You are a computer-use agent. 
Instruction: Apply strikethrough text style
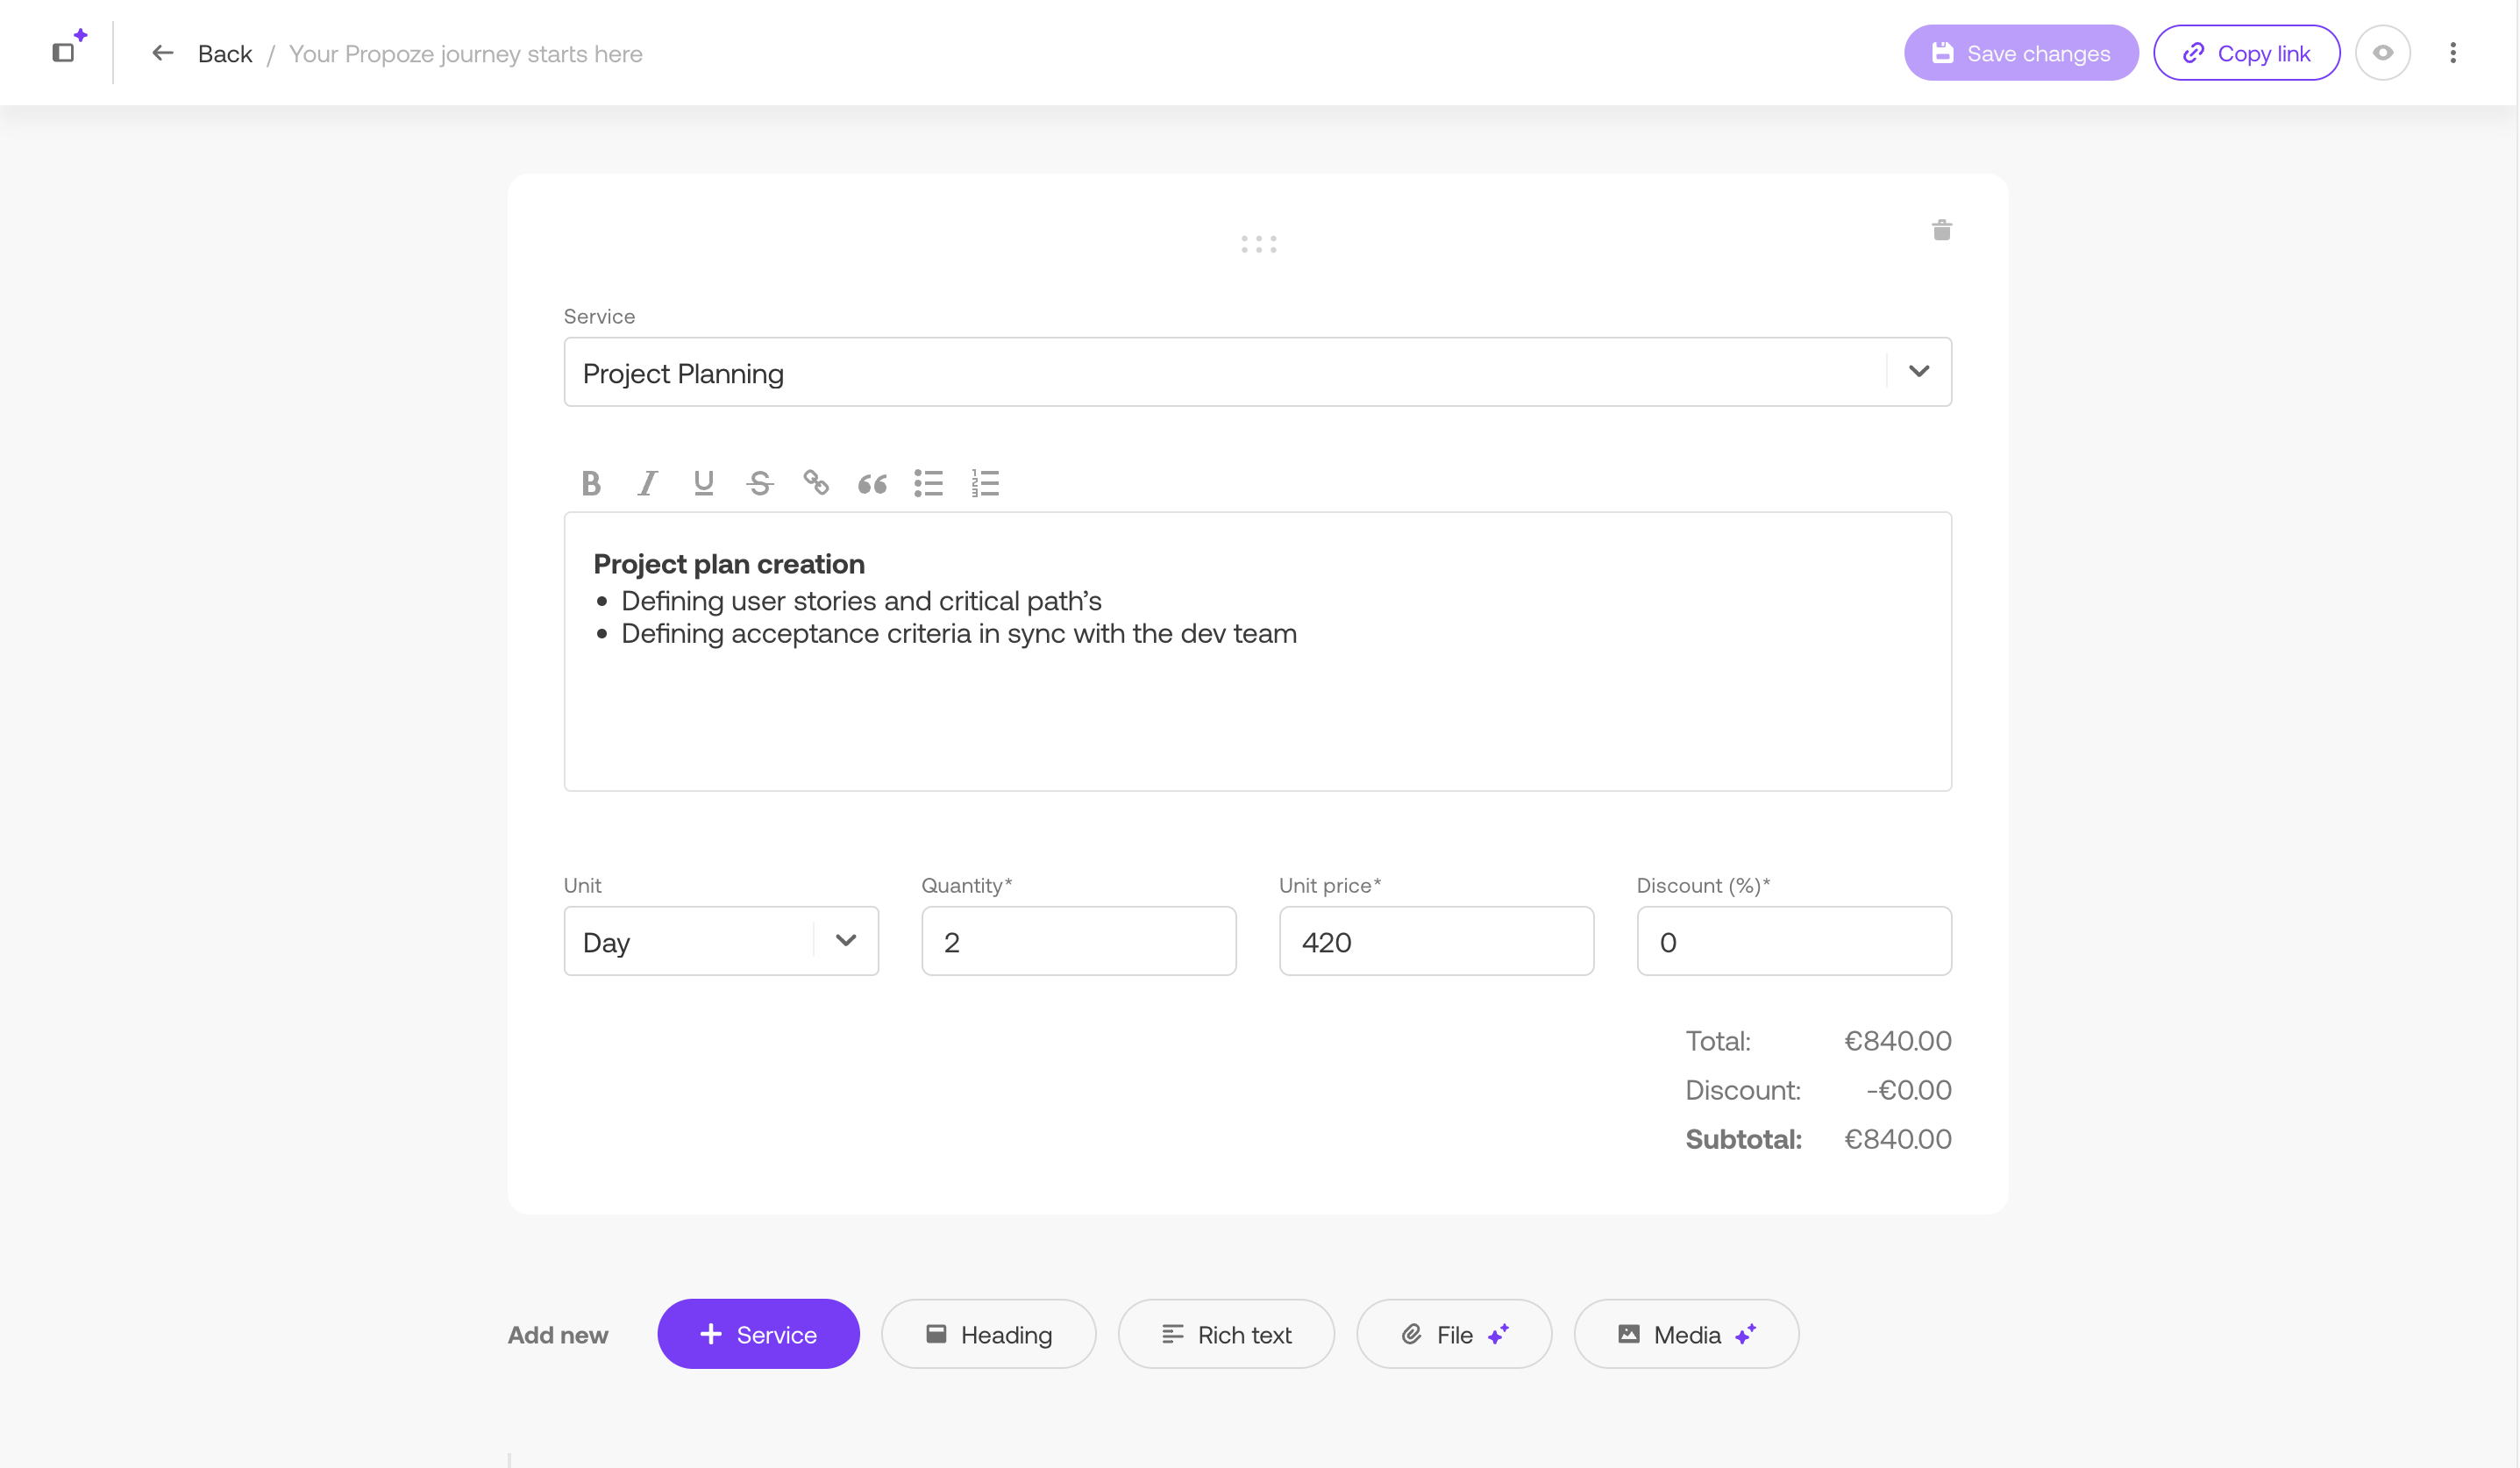coord(760,484)
